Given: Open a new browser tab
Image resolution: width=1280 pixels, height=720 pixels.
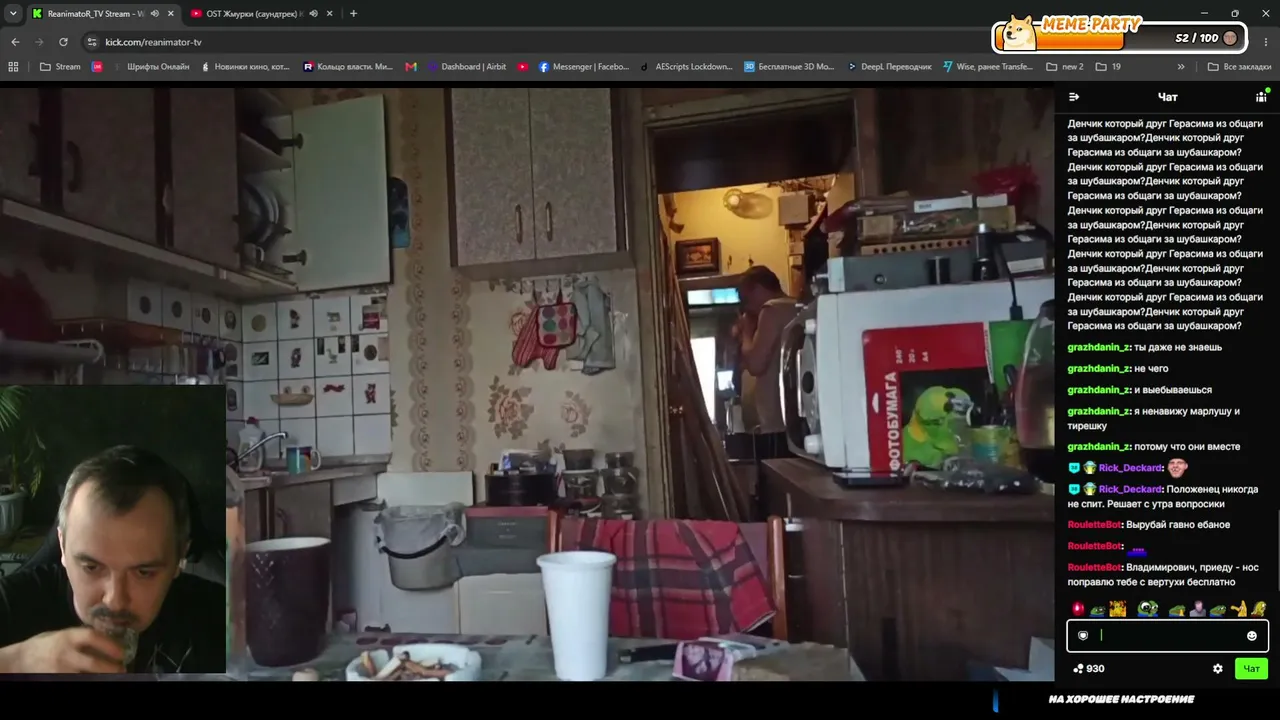Looking at the screenshot, I should (x=353, y=14).
